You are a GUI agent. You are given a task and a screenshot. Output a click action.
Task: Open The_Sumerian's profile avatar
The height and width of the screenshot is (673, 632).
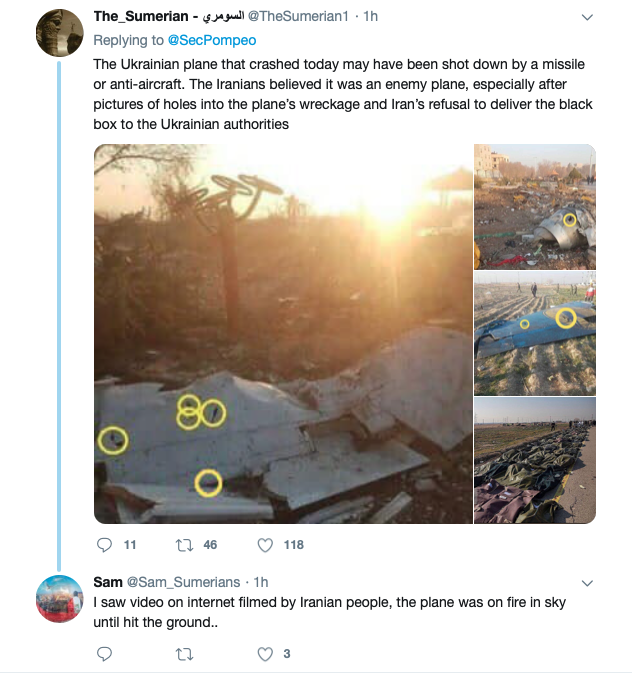pyautogui.click(x=59, y=35)
